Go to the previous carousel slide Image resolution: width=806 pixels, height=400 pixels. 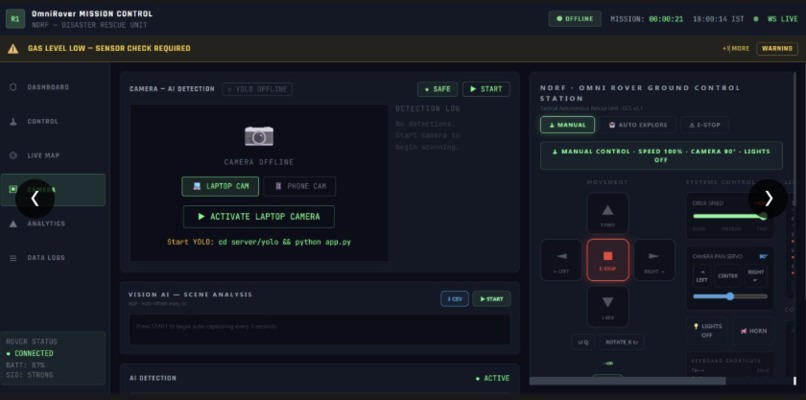[35, 198]
